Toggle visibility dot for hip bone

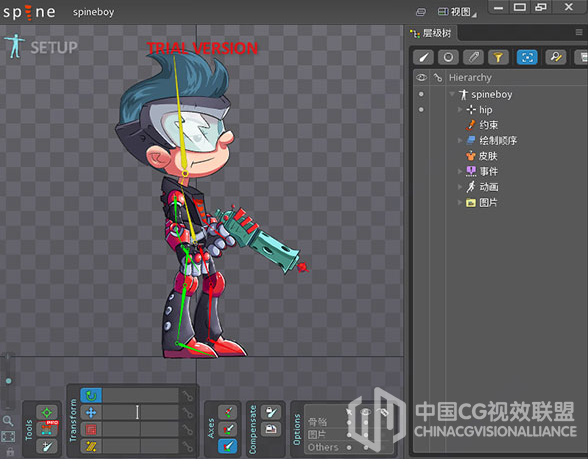421,110
